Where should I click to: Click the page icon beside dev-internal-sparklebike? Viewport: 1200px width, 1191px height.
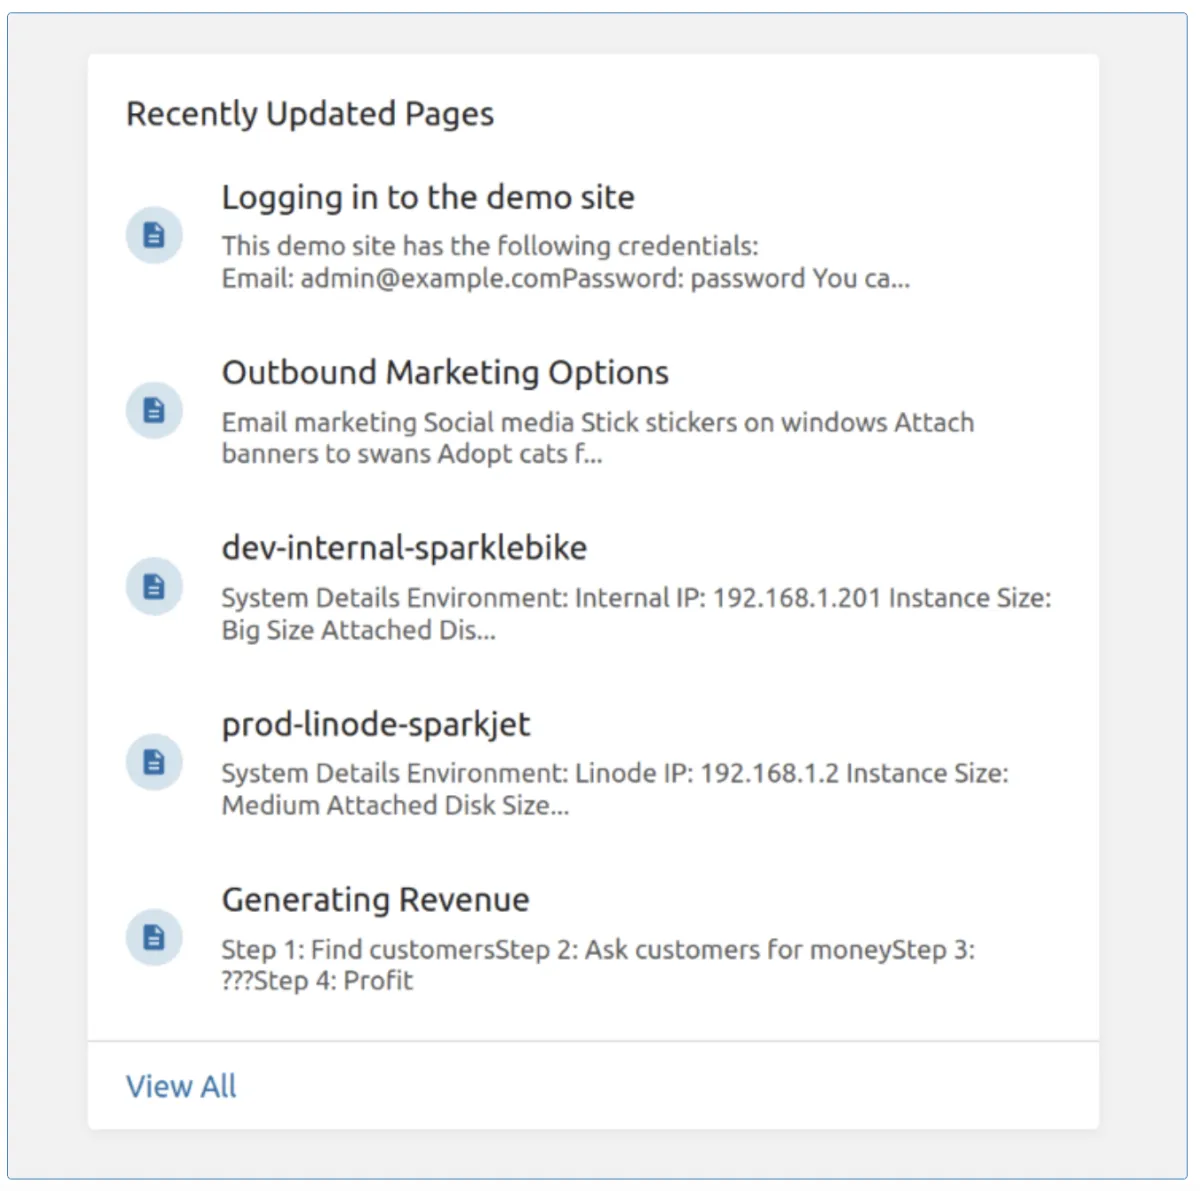tap(154, 586)
